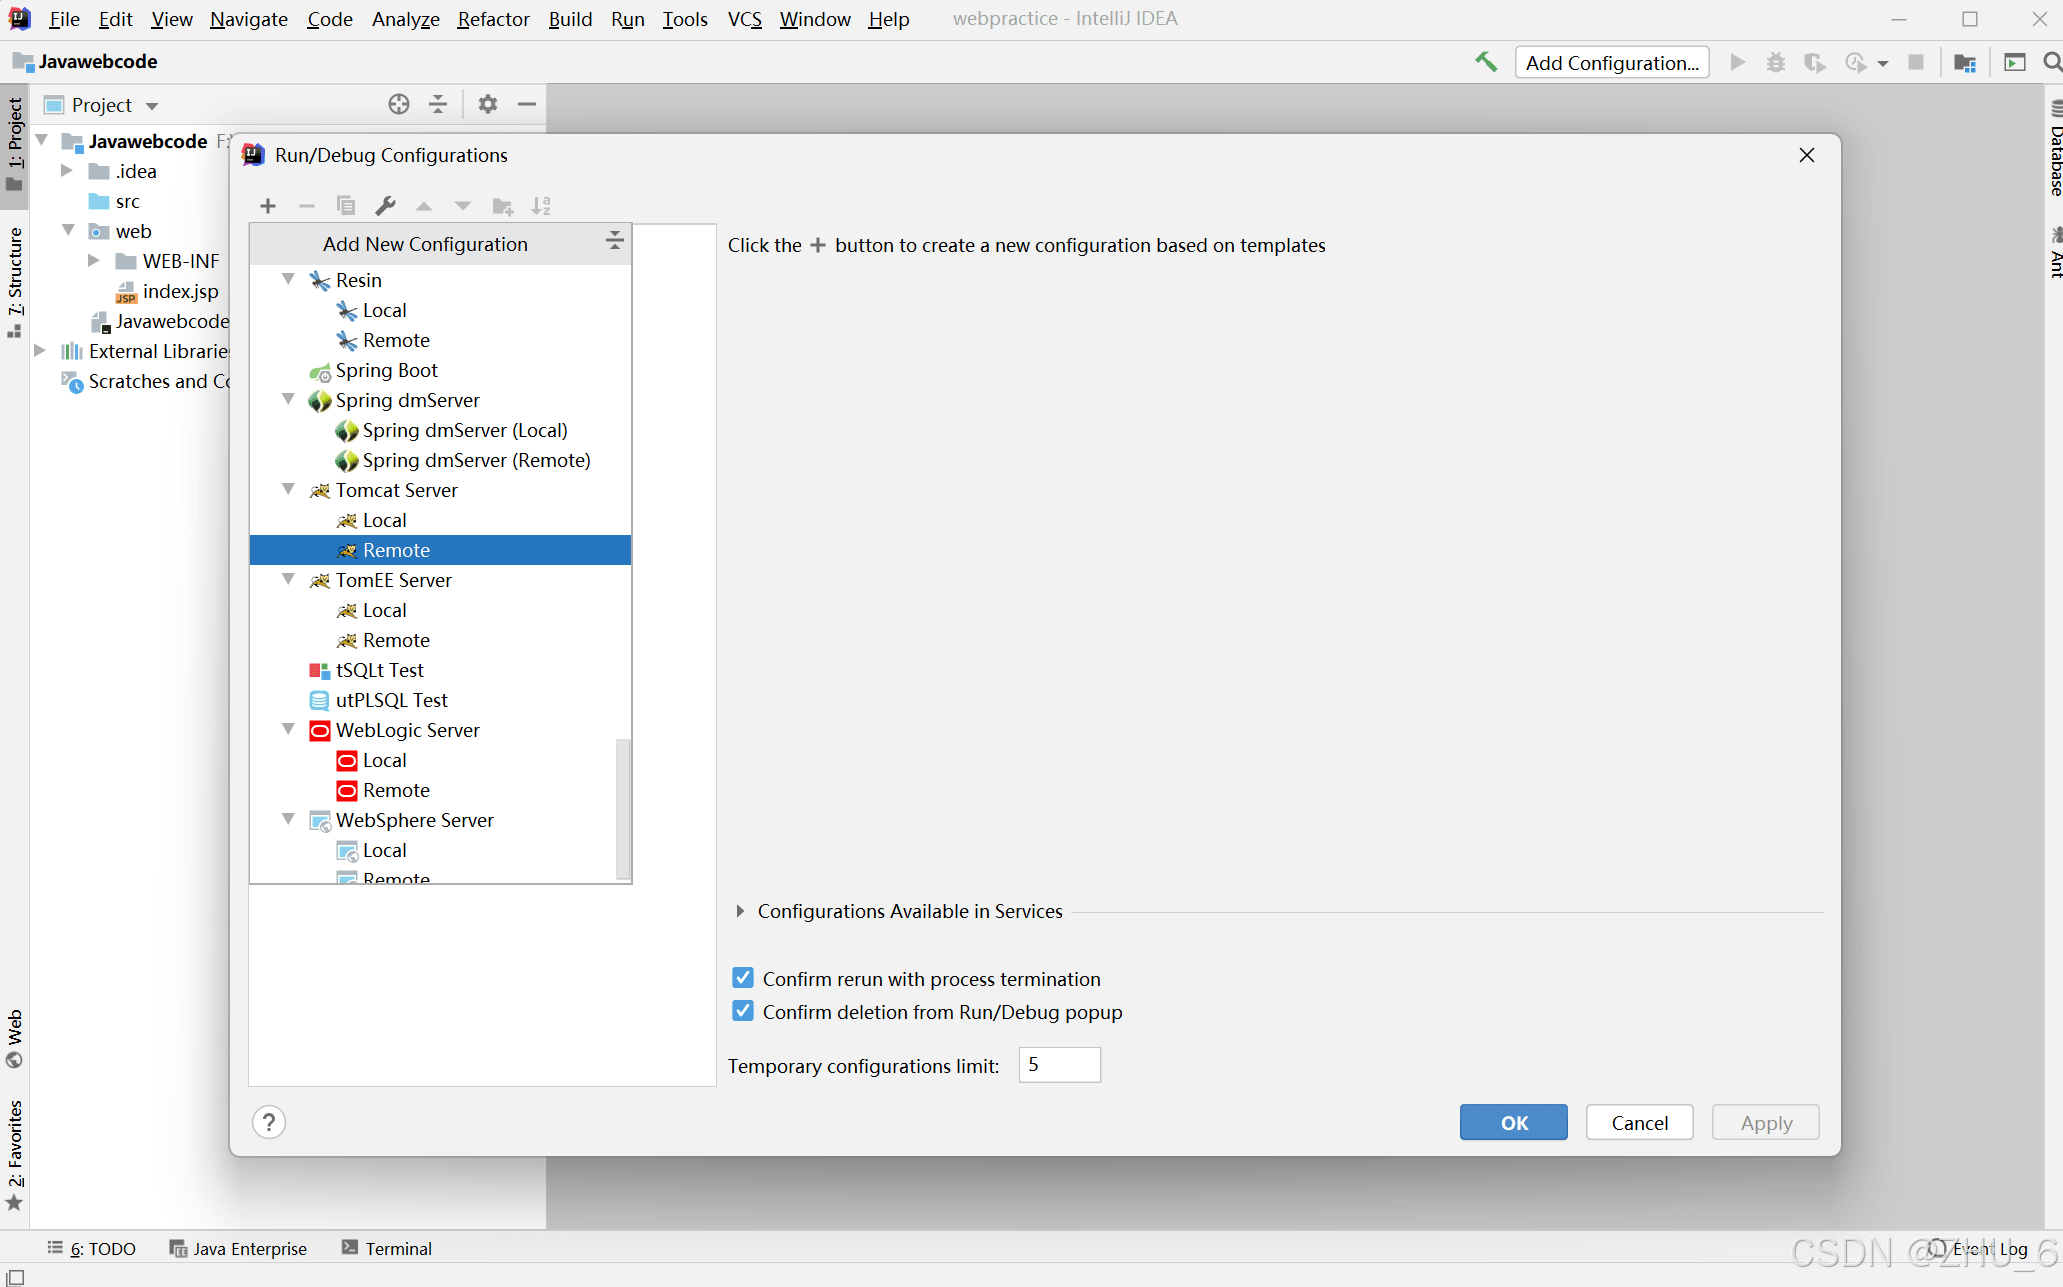2063x1287 pixels.
Task: Collapse the Tomcat Server node
Action: coord(288,489)
